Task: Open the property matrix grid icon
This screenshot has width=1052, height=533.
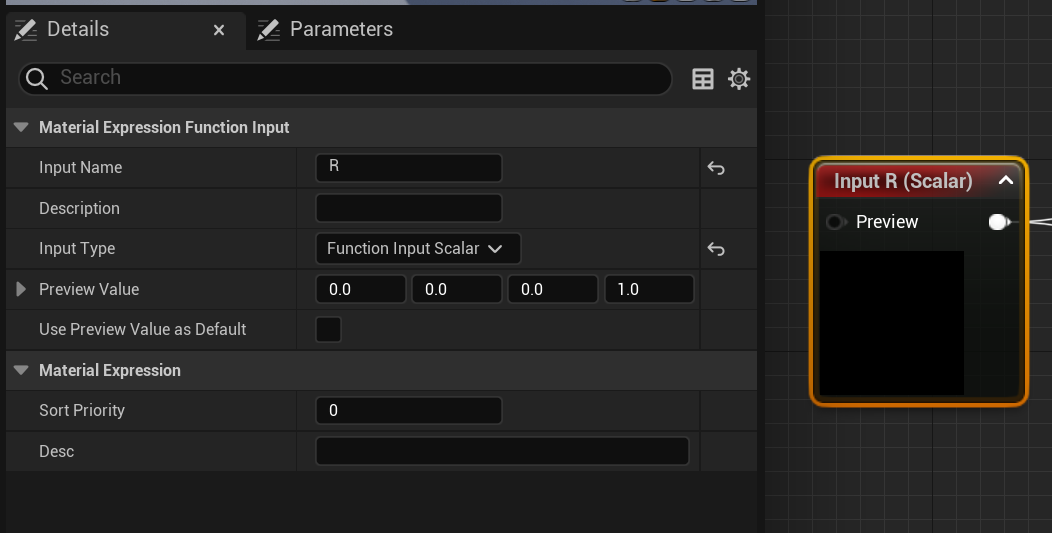Action: [702, 79]
